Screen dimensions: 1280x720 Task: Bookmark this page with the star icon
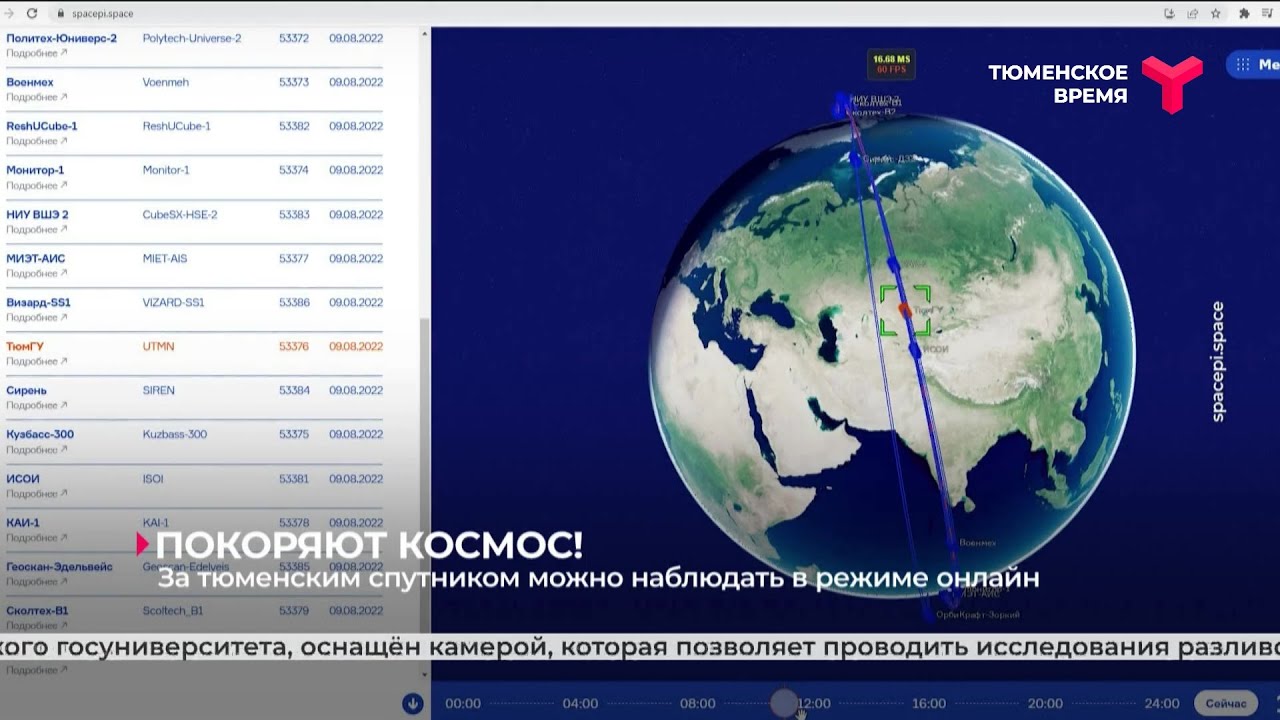(1216, 14)
